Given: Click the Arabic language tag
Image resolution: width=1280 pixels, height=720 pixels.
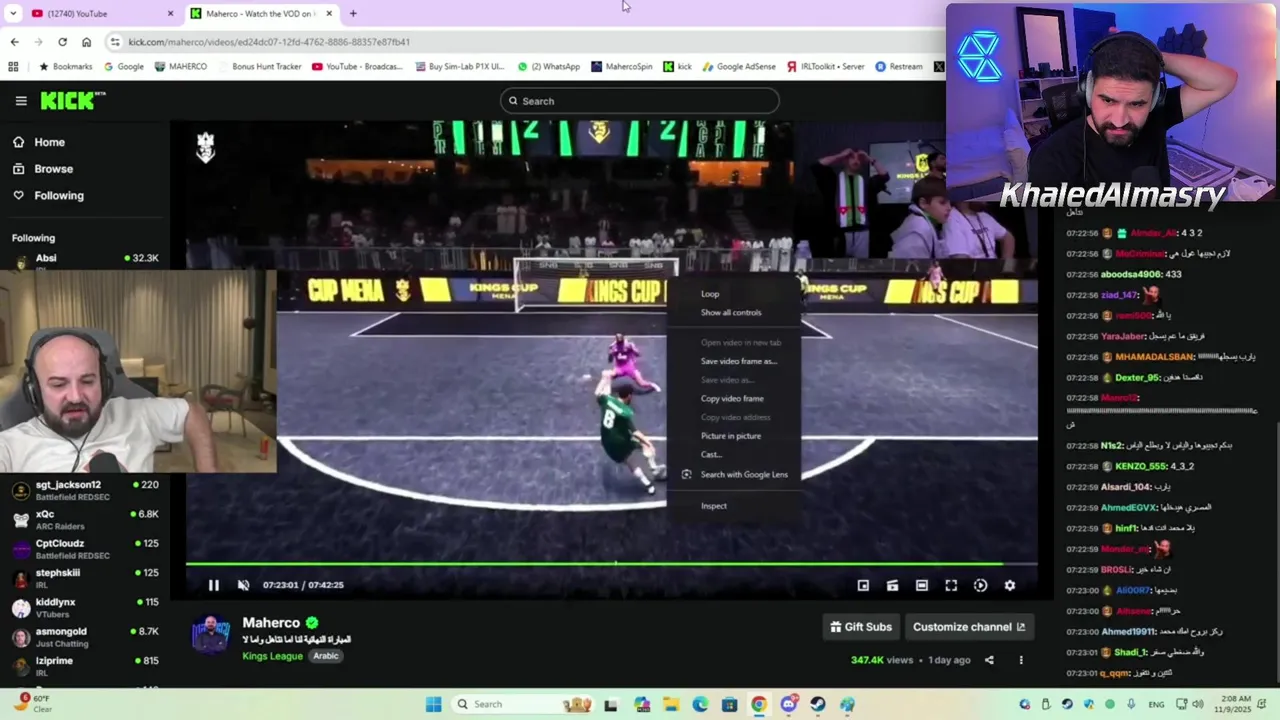Looking at the screenshot, I should tap(326, 656).
